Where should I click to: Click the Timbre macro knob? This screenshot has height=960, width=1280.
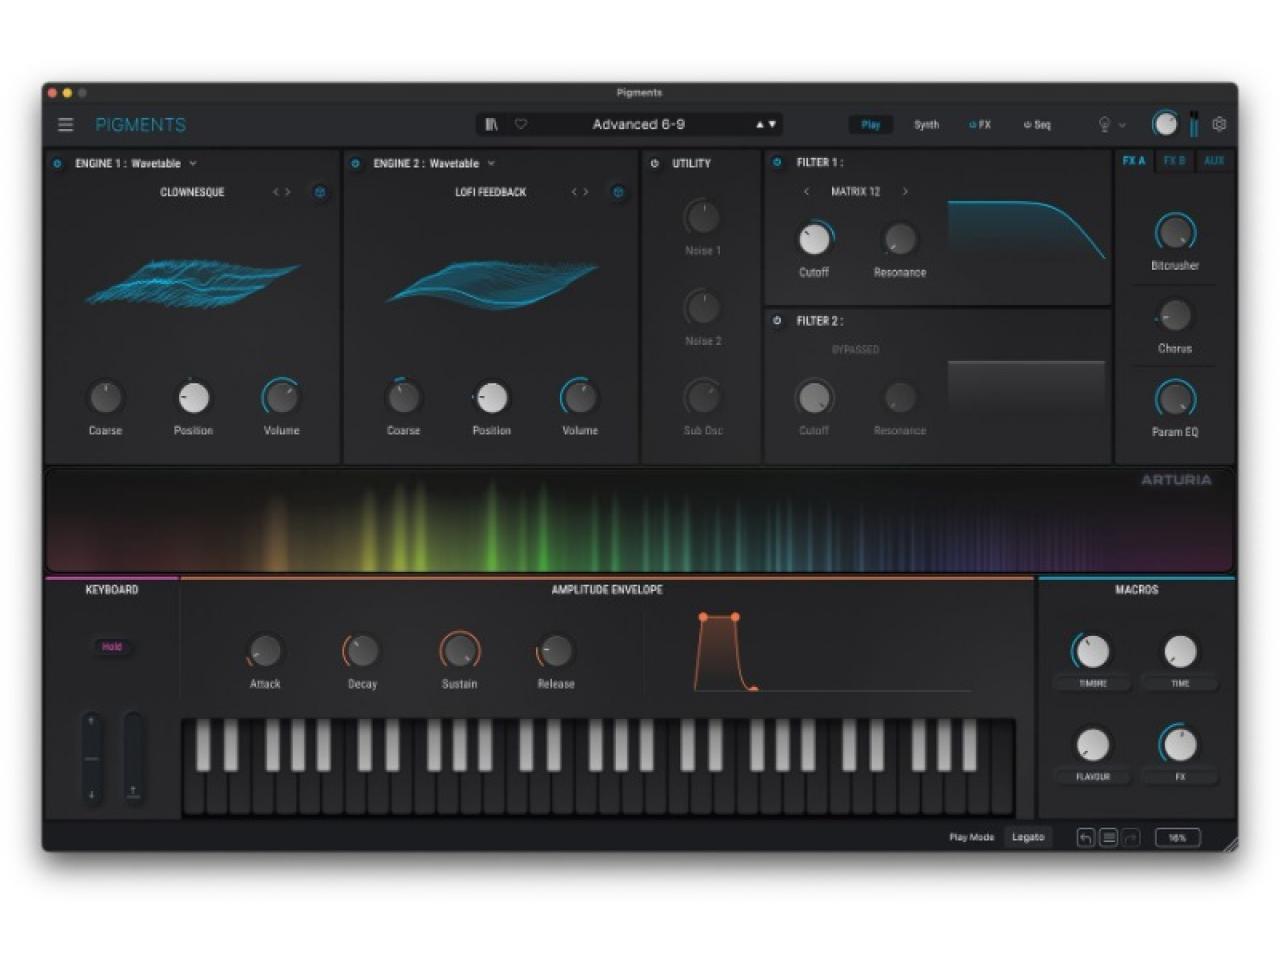tap(1092, 651)
